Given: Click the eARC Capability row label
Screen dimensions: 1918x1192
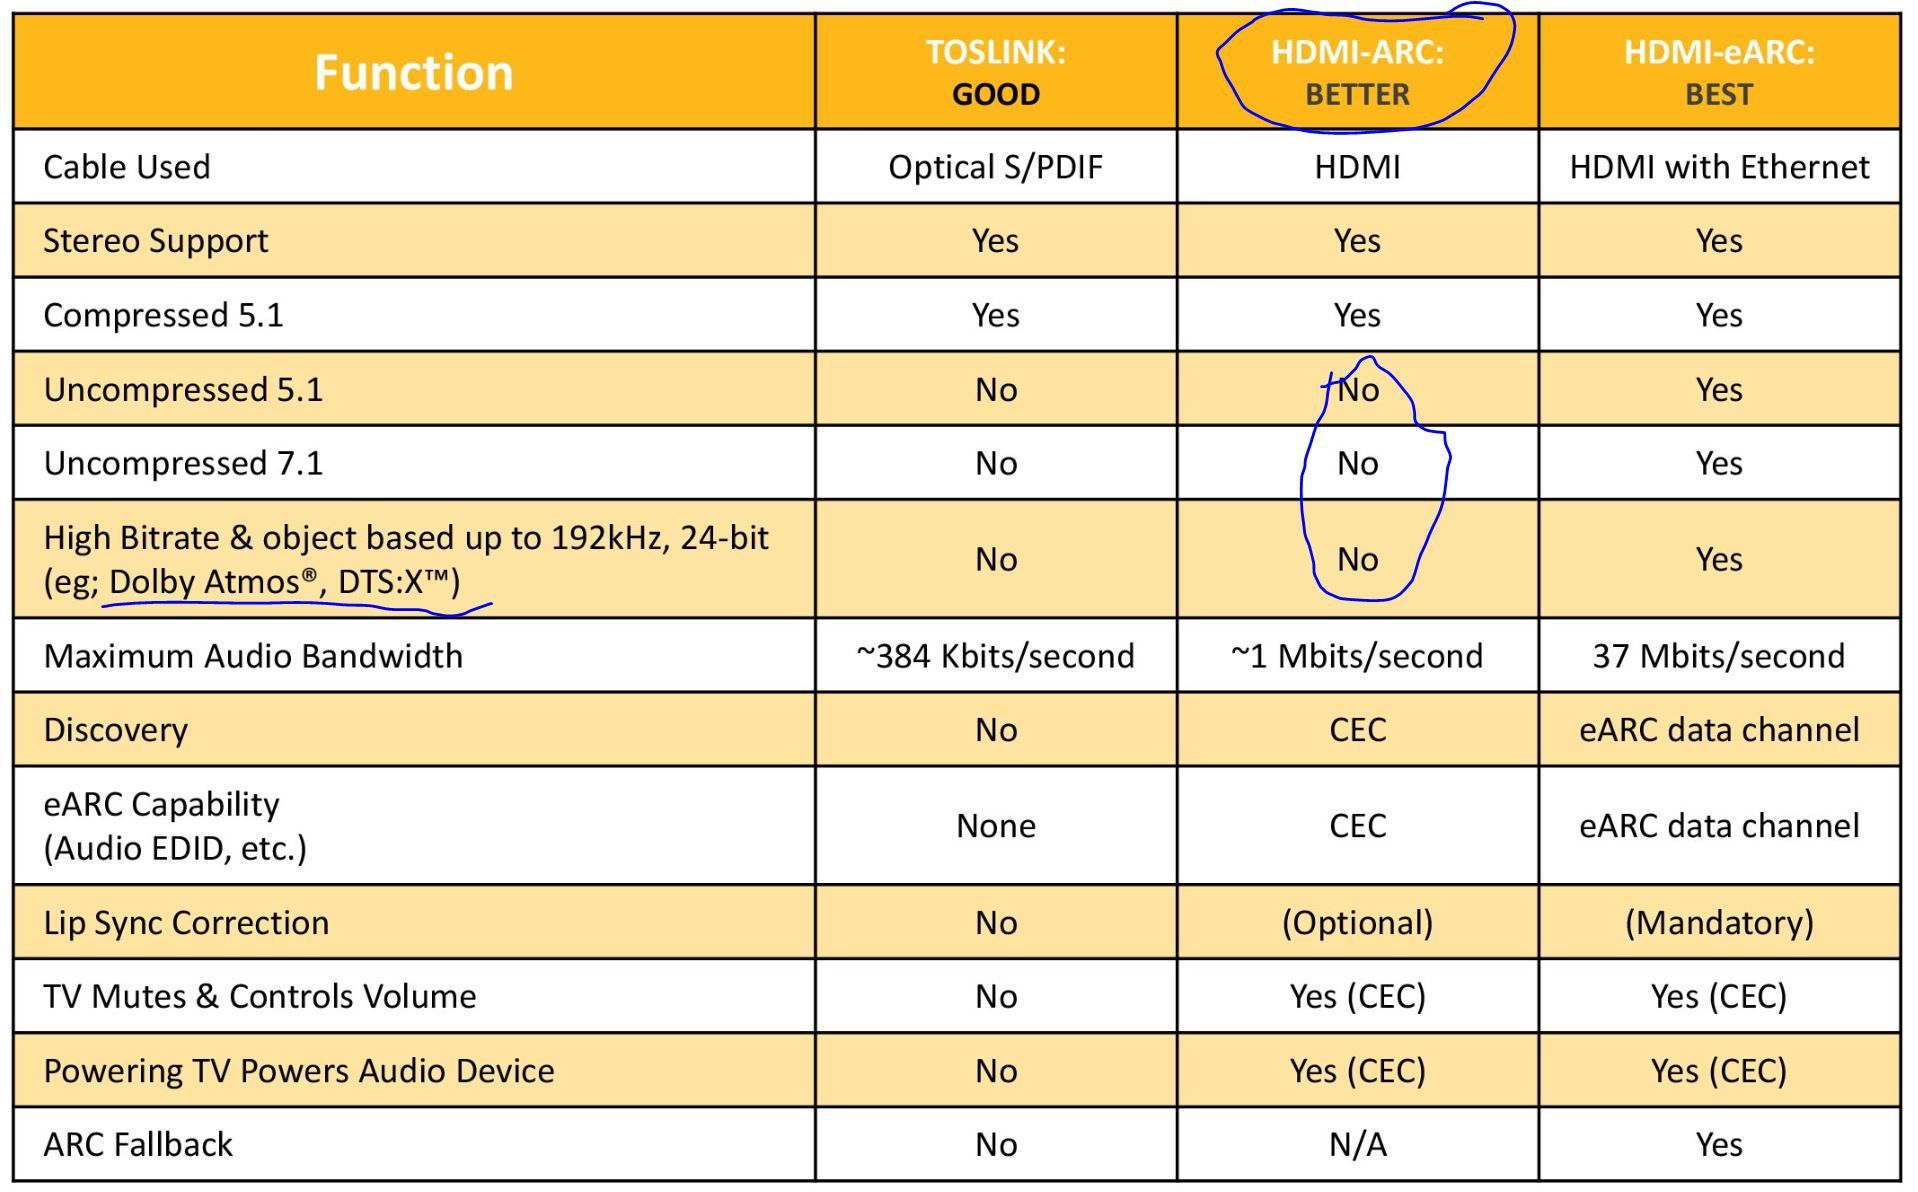Looking at the screenshot, I should (x=175, y=826).
